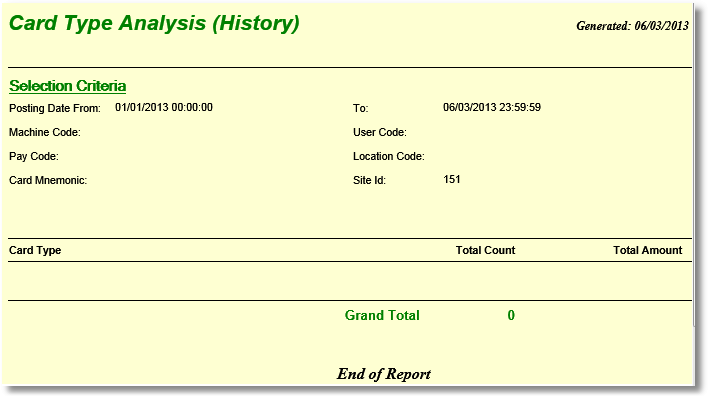Image resolution: width=708 pixels, height=399 pixels.
Task: Click the Pay Code label
Action: (x=34, y=156)
